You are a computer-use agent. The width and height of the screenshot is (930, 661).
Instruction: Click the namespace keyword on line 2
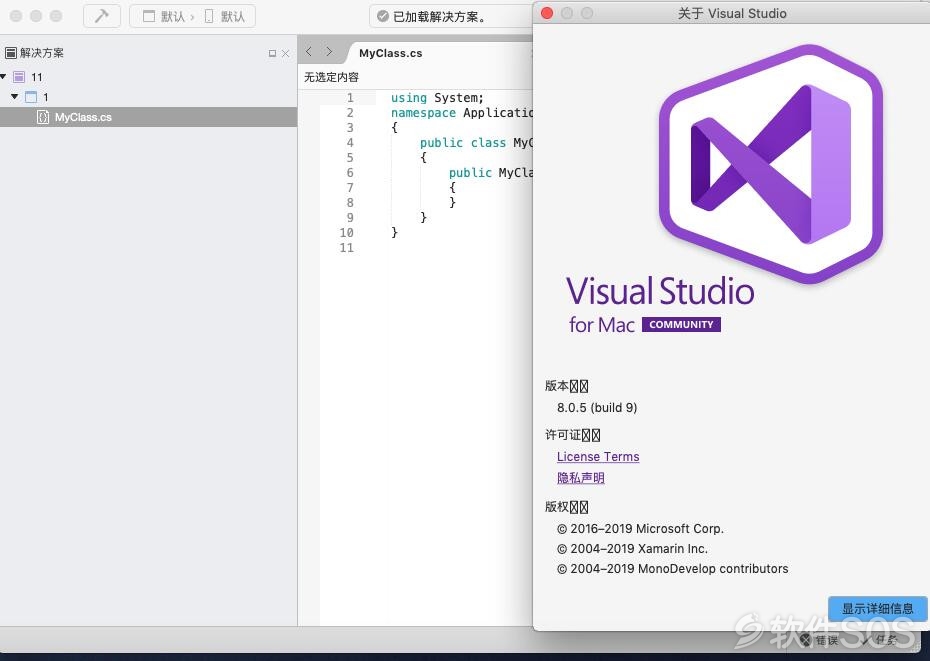pyautogui.click(x=423, y=113)
